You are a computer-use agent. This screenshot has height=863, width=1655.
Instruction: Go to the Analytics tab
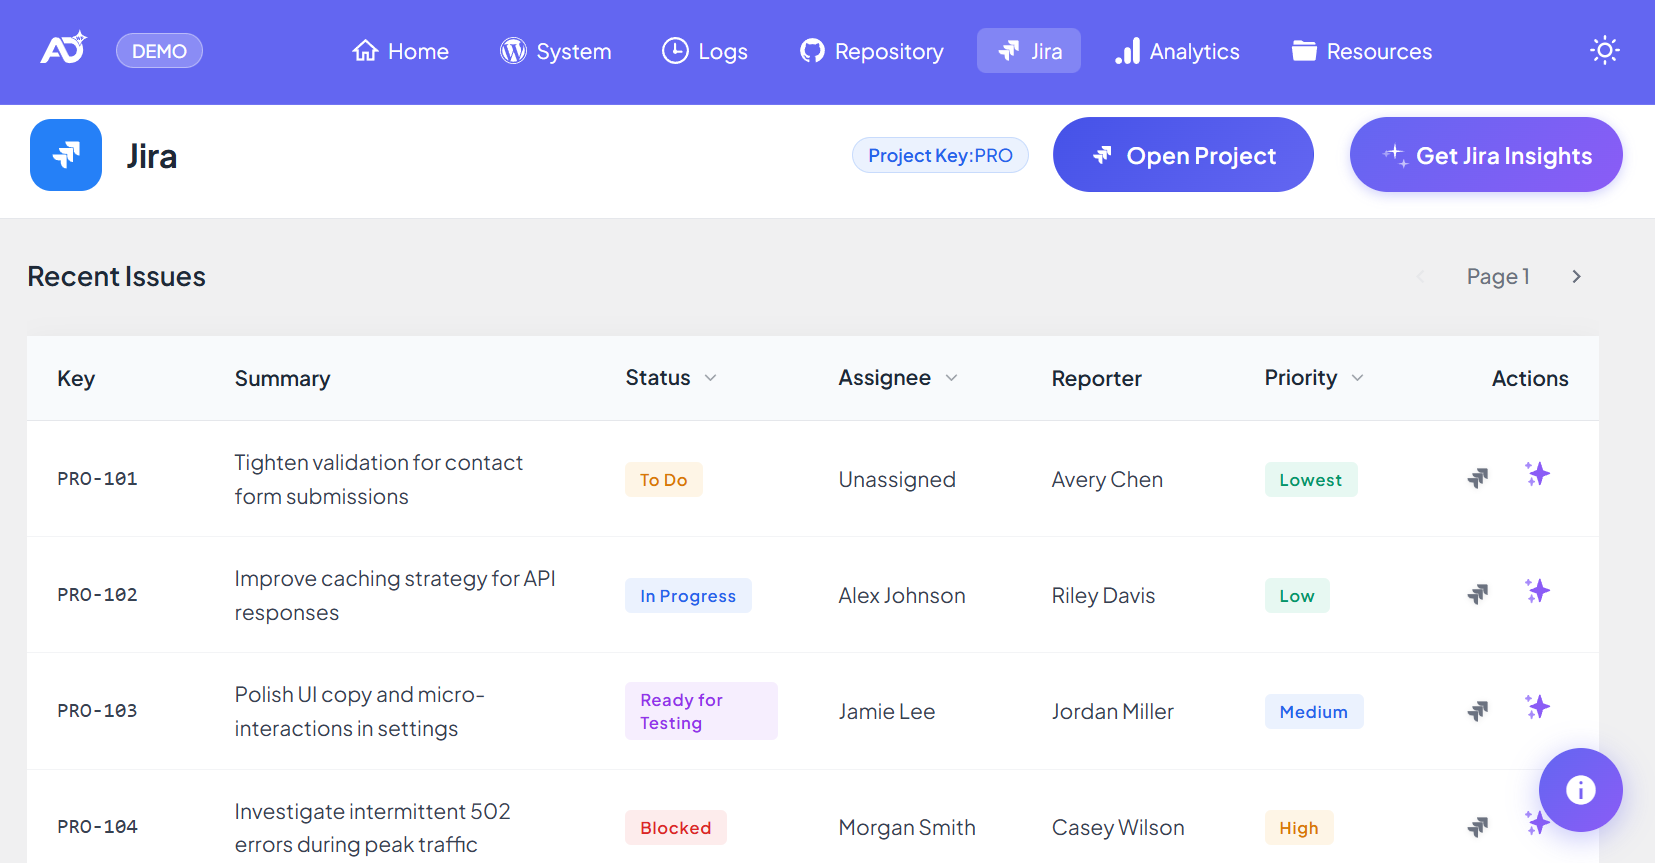tap(1177, 51)
